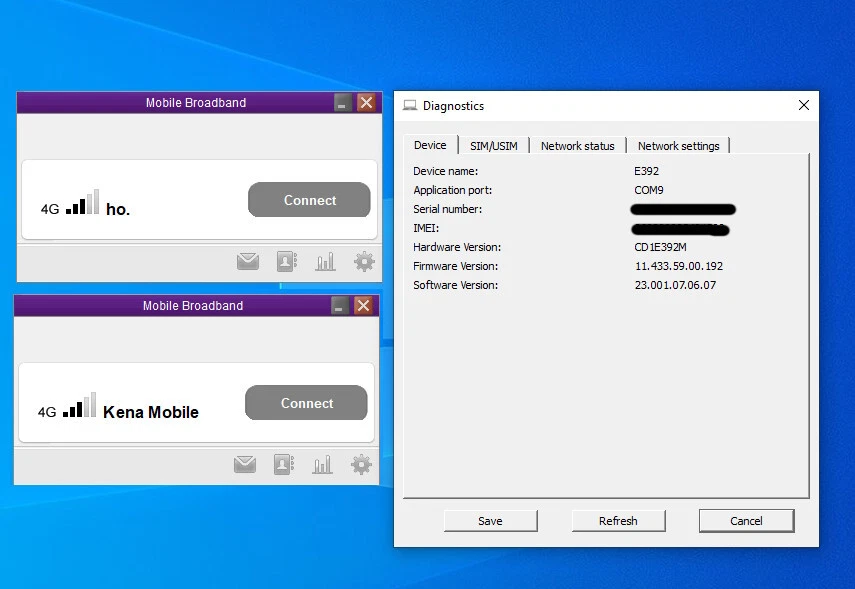Save the diagnostics information

click(x=490, y=521)
